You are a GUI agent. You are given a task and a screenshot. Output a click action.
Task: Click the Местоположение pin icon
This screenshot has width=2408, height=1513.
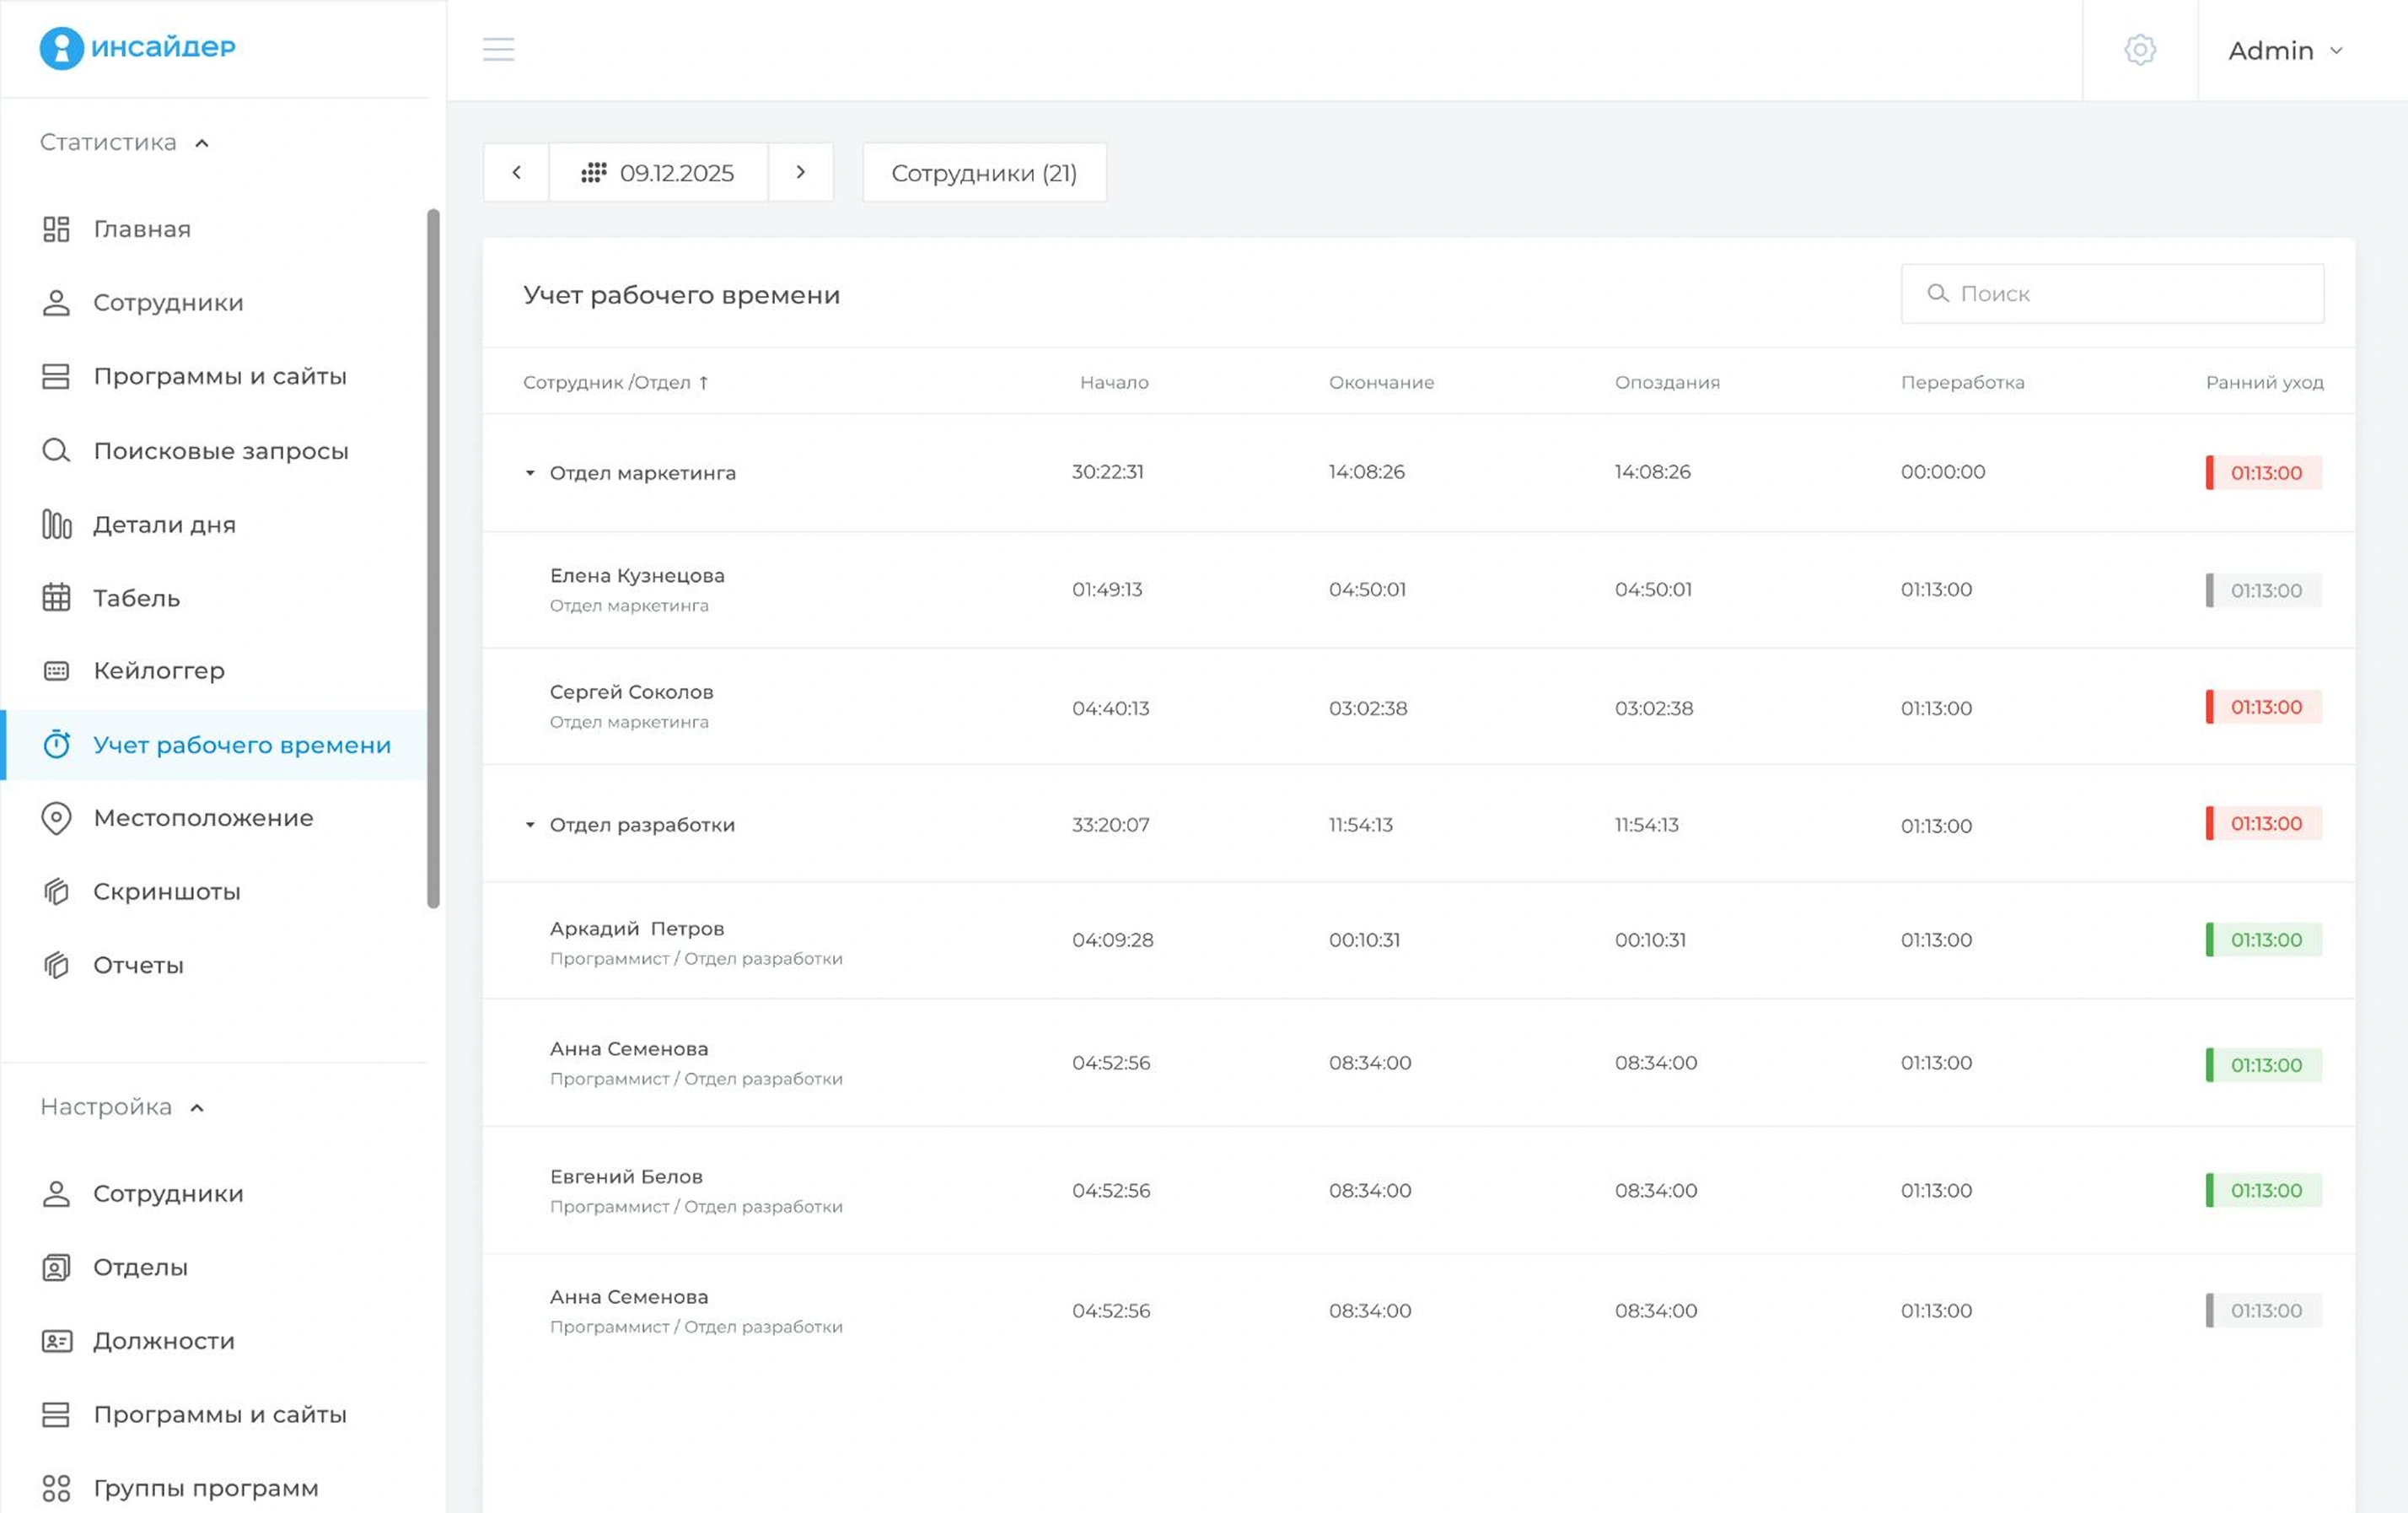click(56, 818)
